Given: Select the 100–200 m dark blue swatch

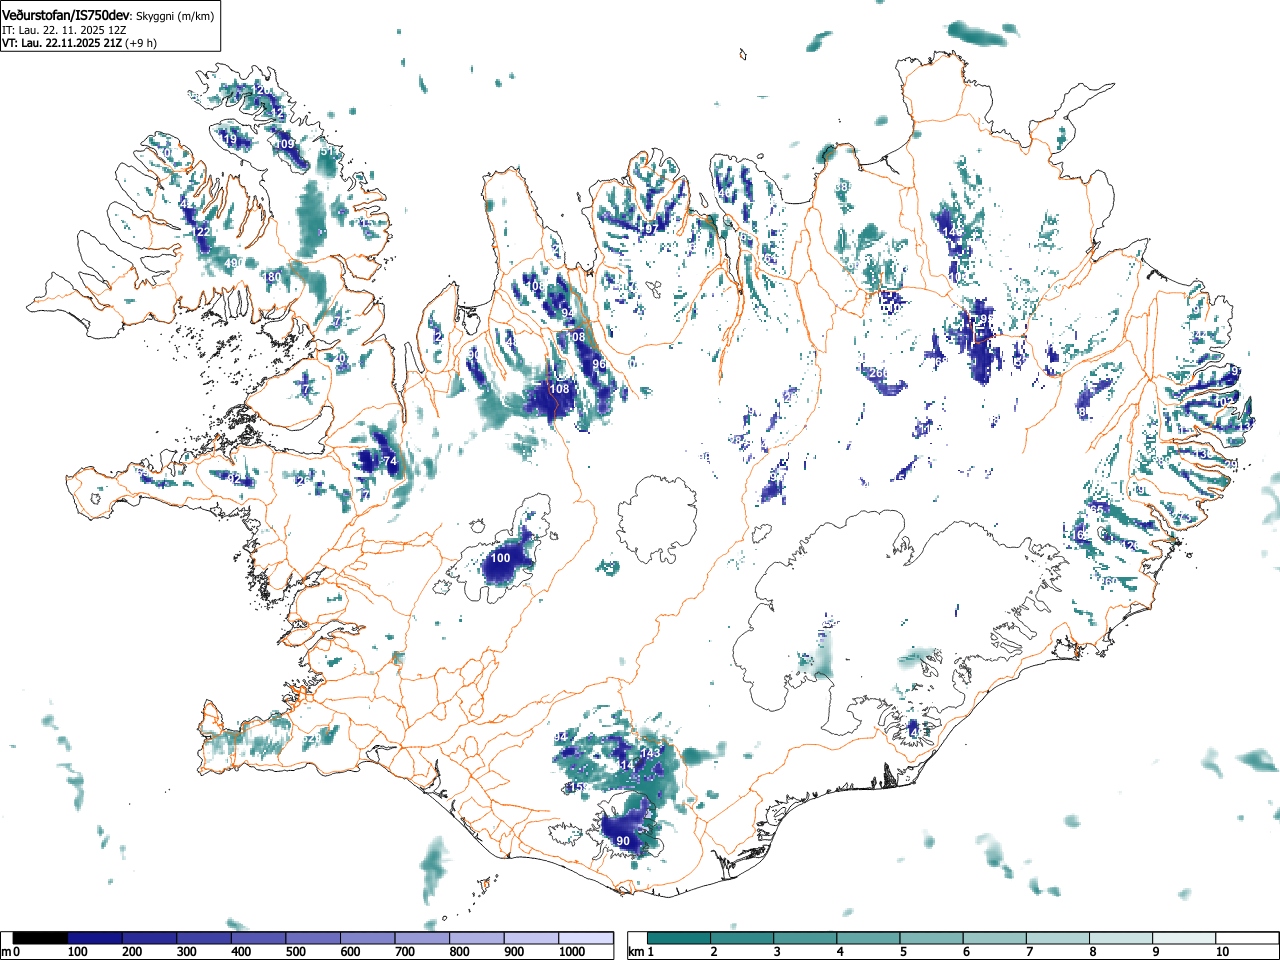Looking at the screenshot, I should pyautogui.click(x=95, y=938).
